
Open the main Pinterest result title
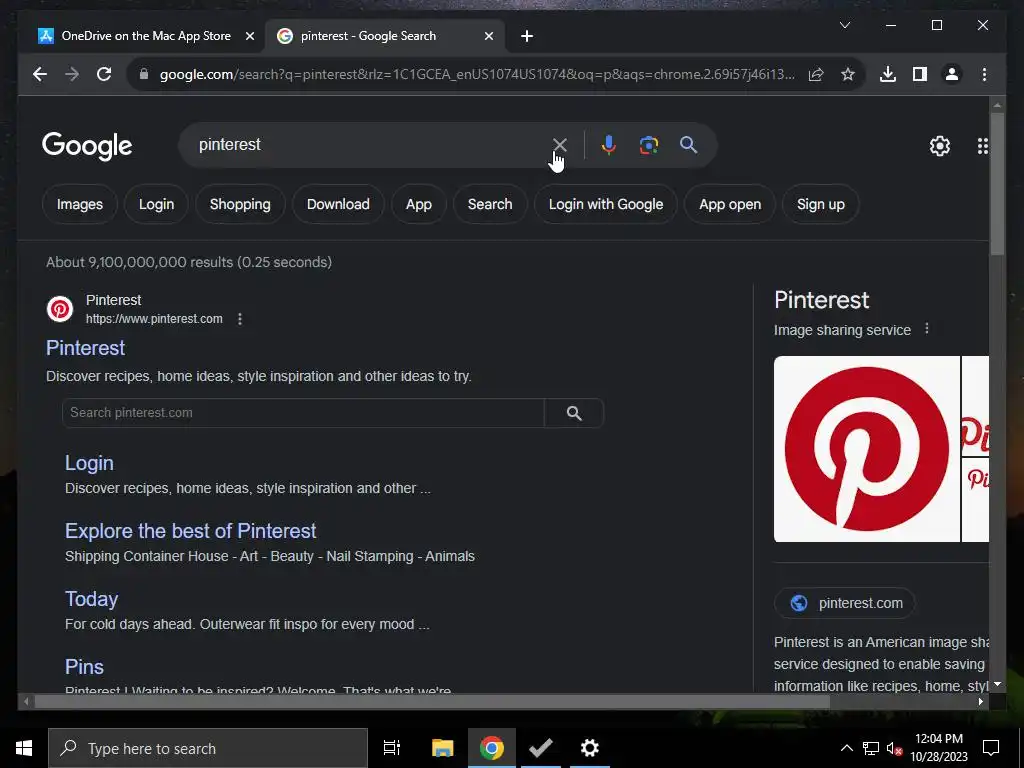tap(85, 348)
